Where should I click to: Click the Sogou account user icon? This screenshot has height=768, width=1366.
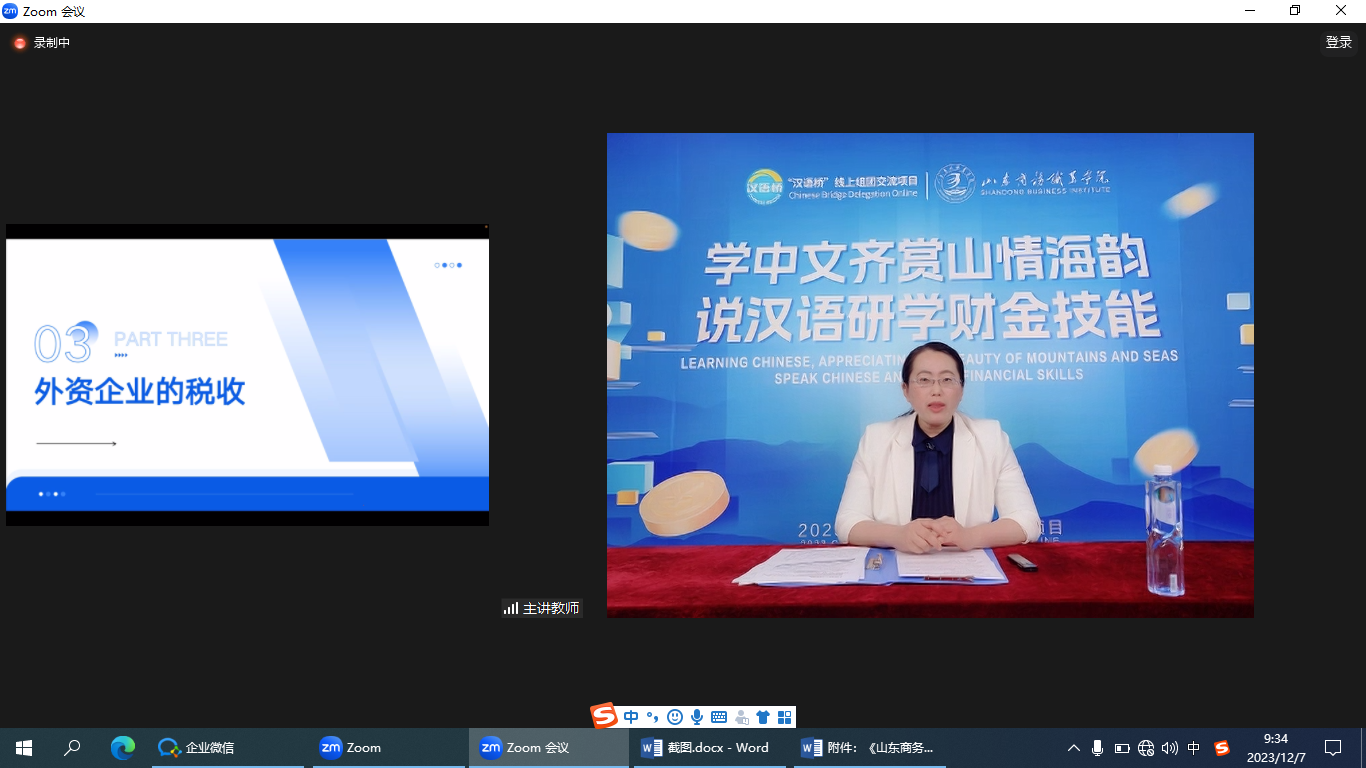(741, 717)
